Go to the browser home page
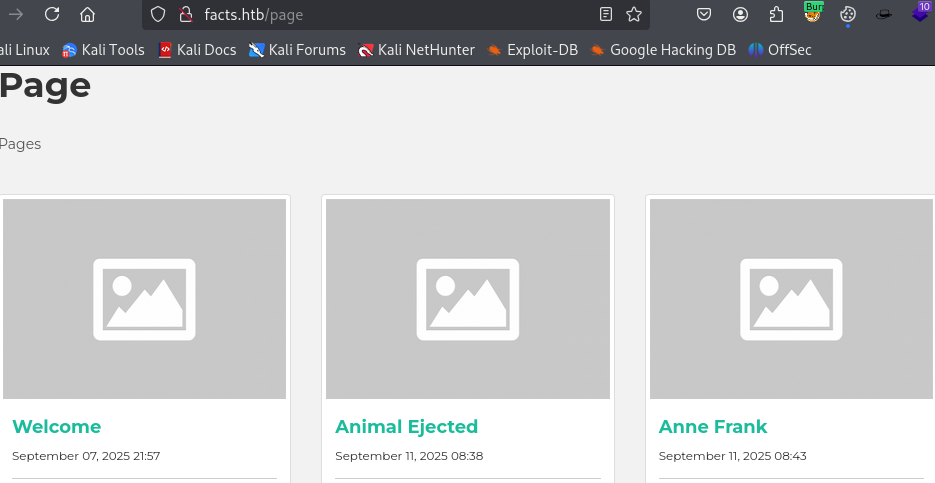935x483 pixels. pos(88,14)
